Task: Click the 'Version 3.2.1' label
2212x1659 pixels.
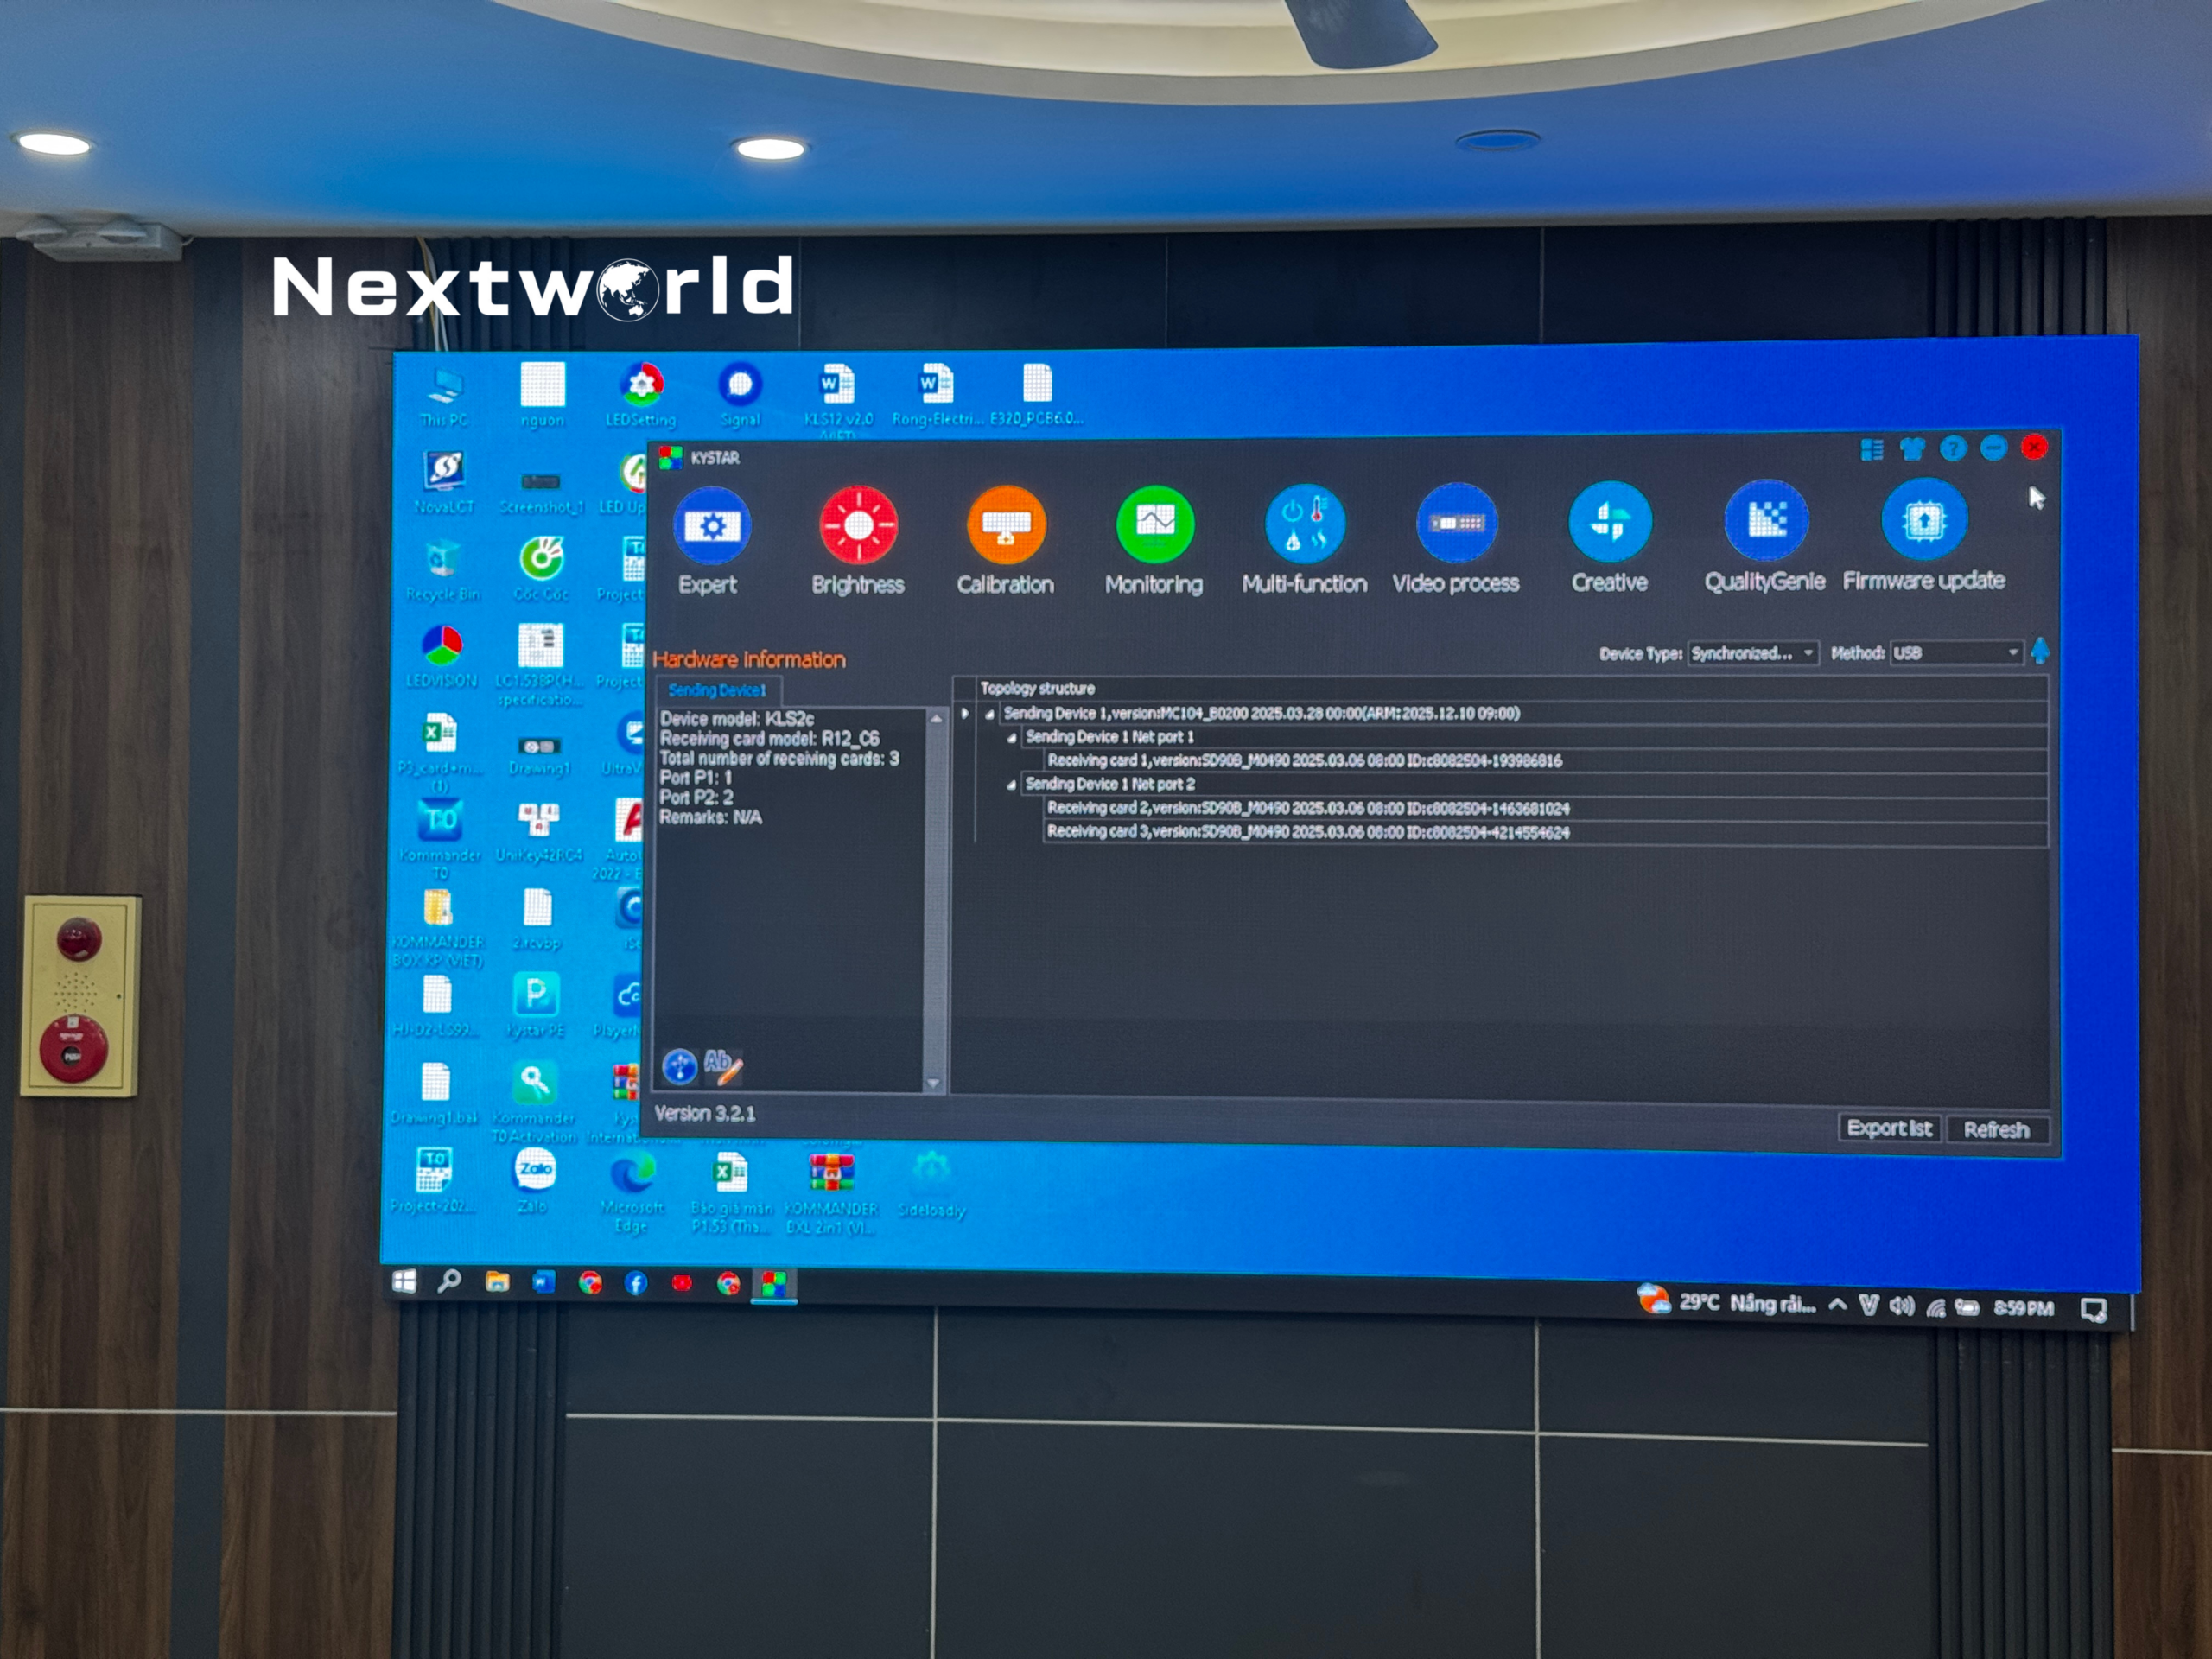Action: [705, 1113]
